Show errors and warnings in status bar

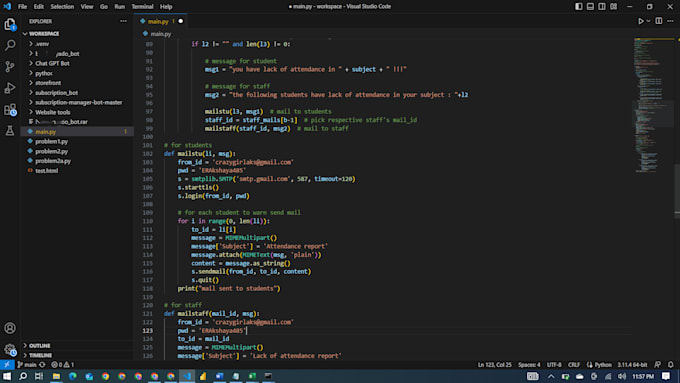coord(63,365)
